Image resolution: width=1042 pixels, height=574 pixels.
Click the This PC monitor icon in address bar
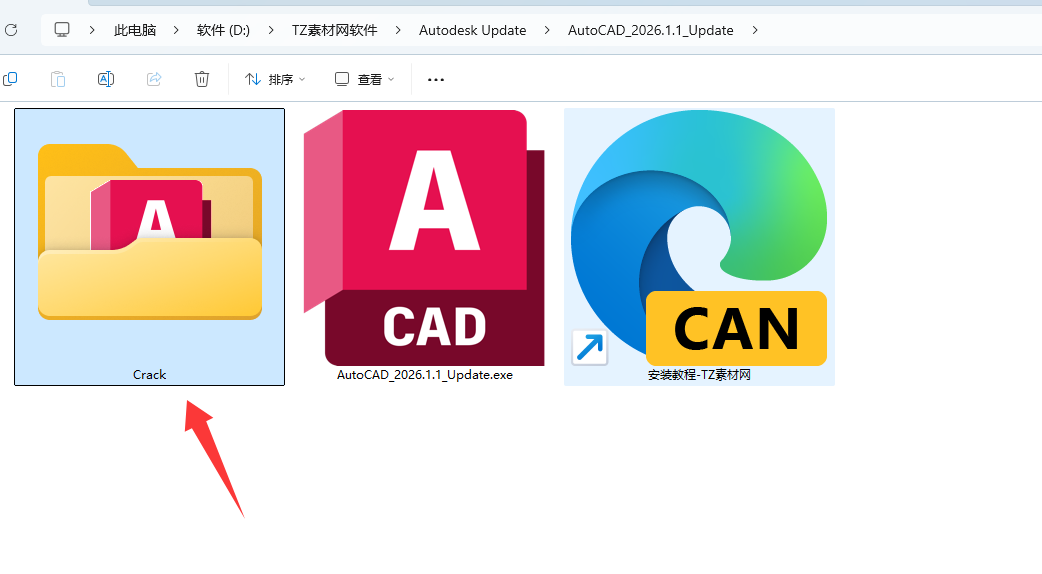pyautogui.click(x=62, y=30)
